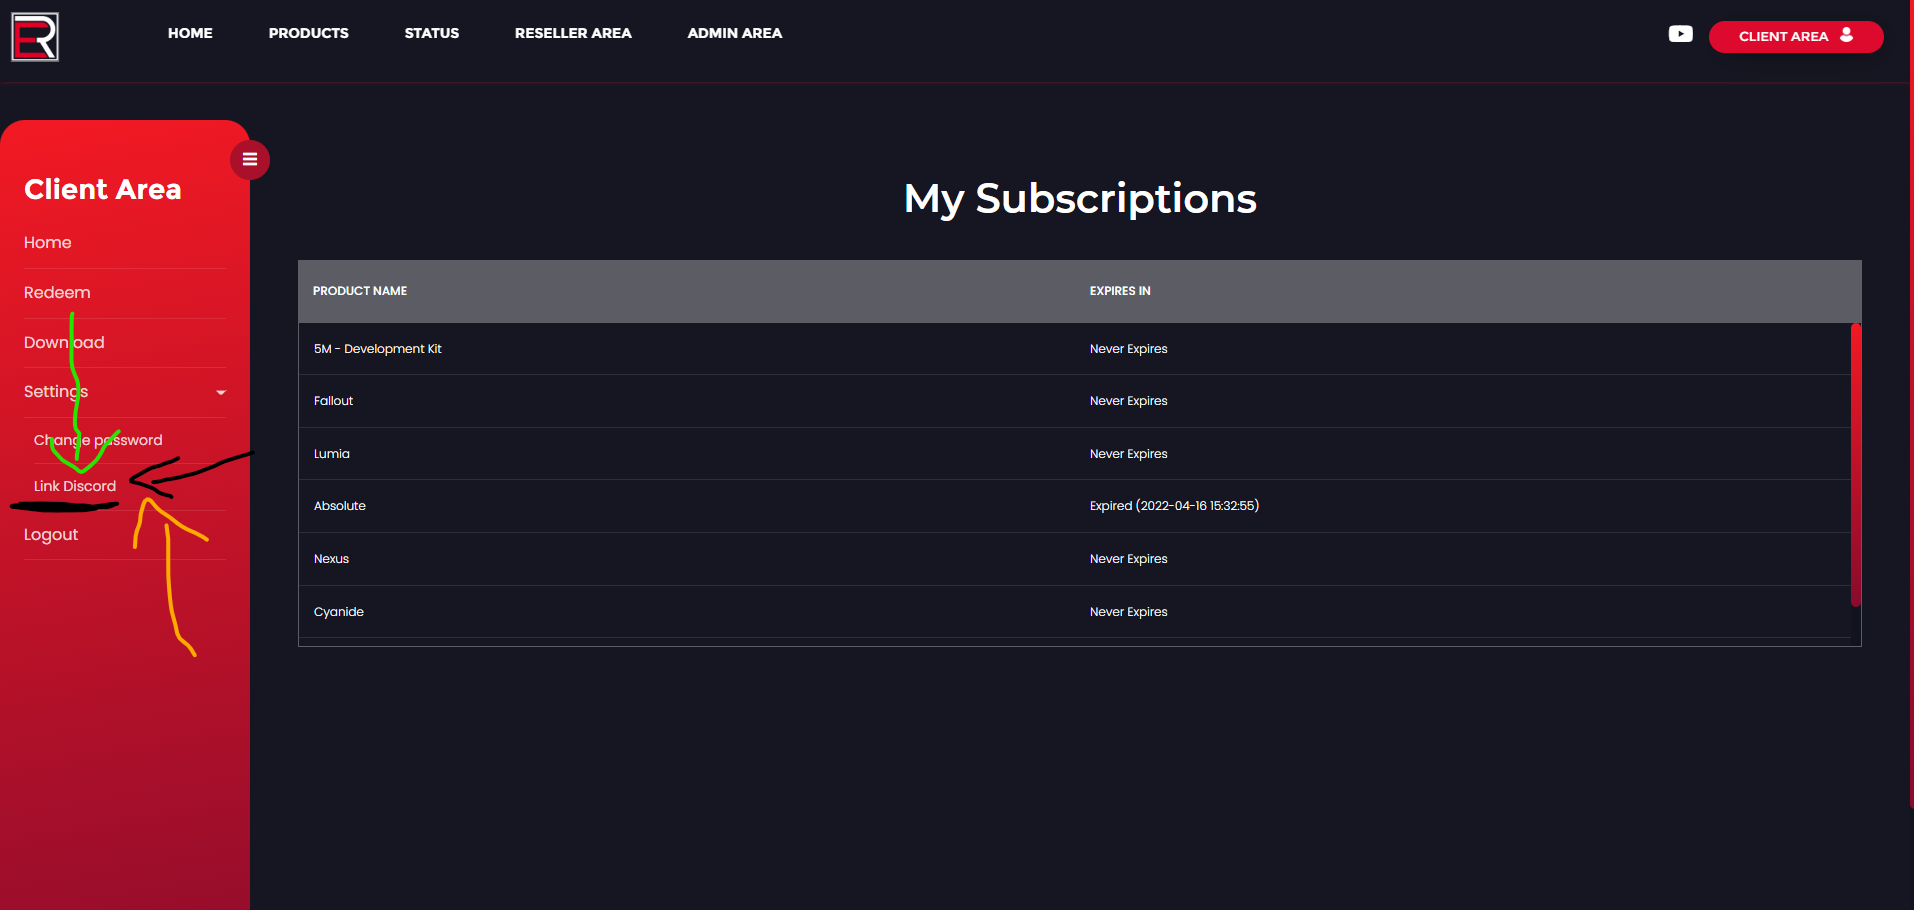The height and width of the screenshot is (910, 1914).
Task: Click the Expires In column header
Action: [x=1120, y=291]
